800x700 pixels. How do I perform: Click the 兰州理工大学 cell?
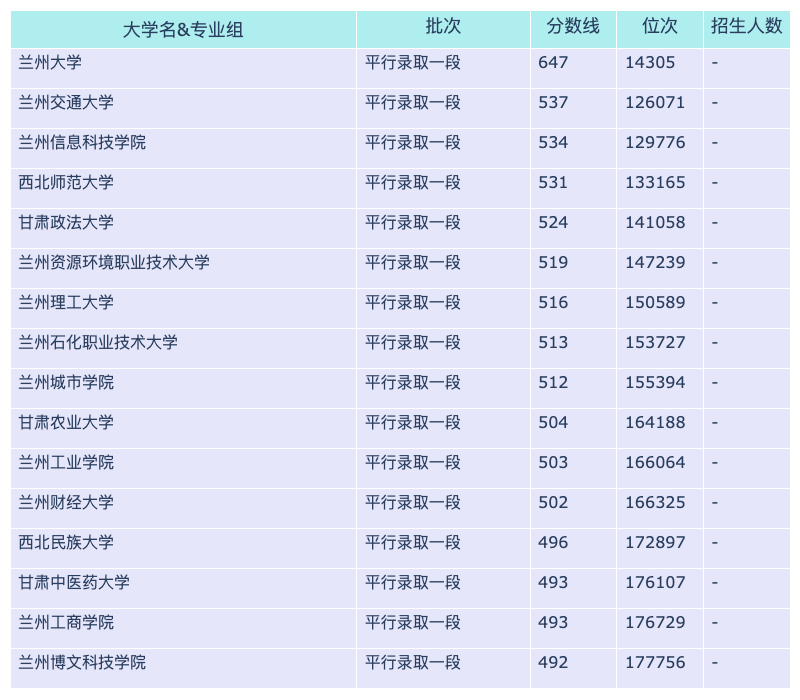66,303
